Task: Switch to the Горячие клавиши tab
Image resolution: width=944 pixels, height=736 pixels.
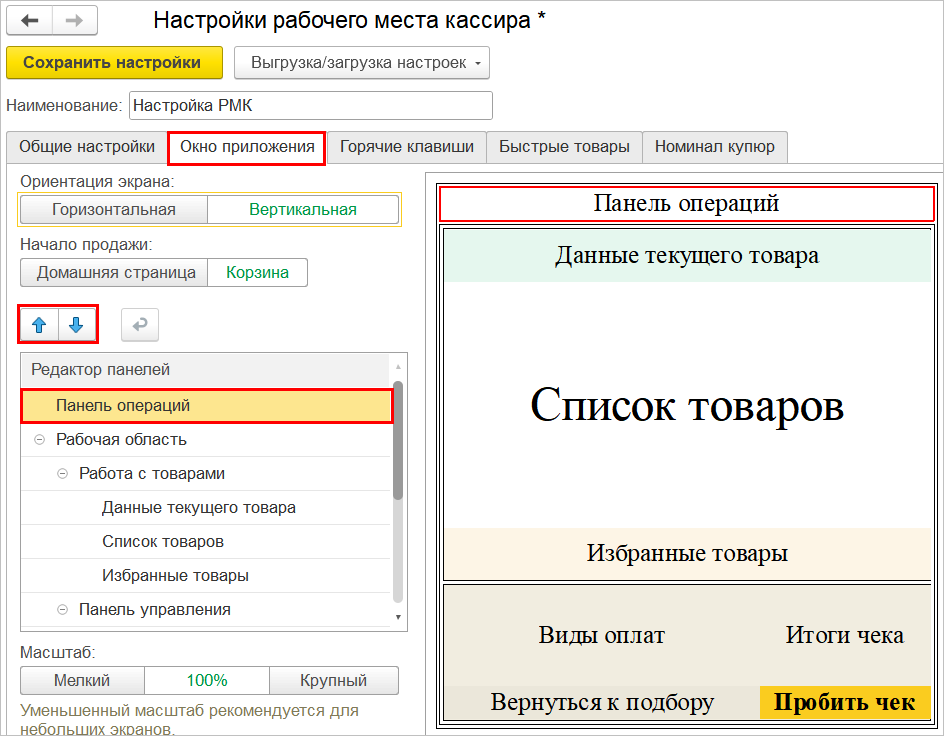Action: [406, 147]
